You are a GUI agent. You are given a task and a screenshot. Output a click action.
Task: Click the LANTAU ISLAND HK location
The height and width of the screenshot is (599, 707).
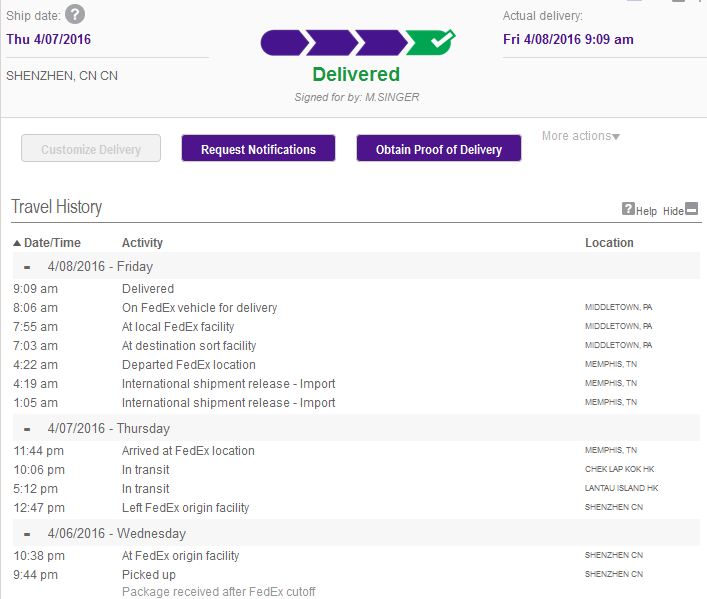(621, 488)
